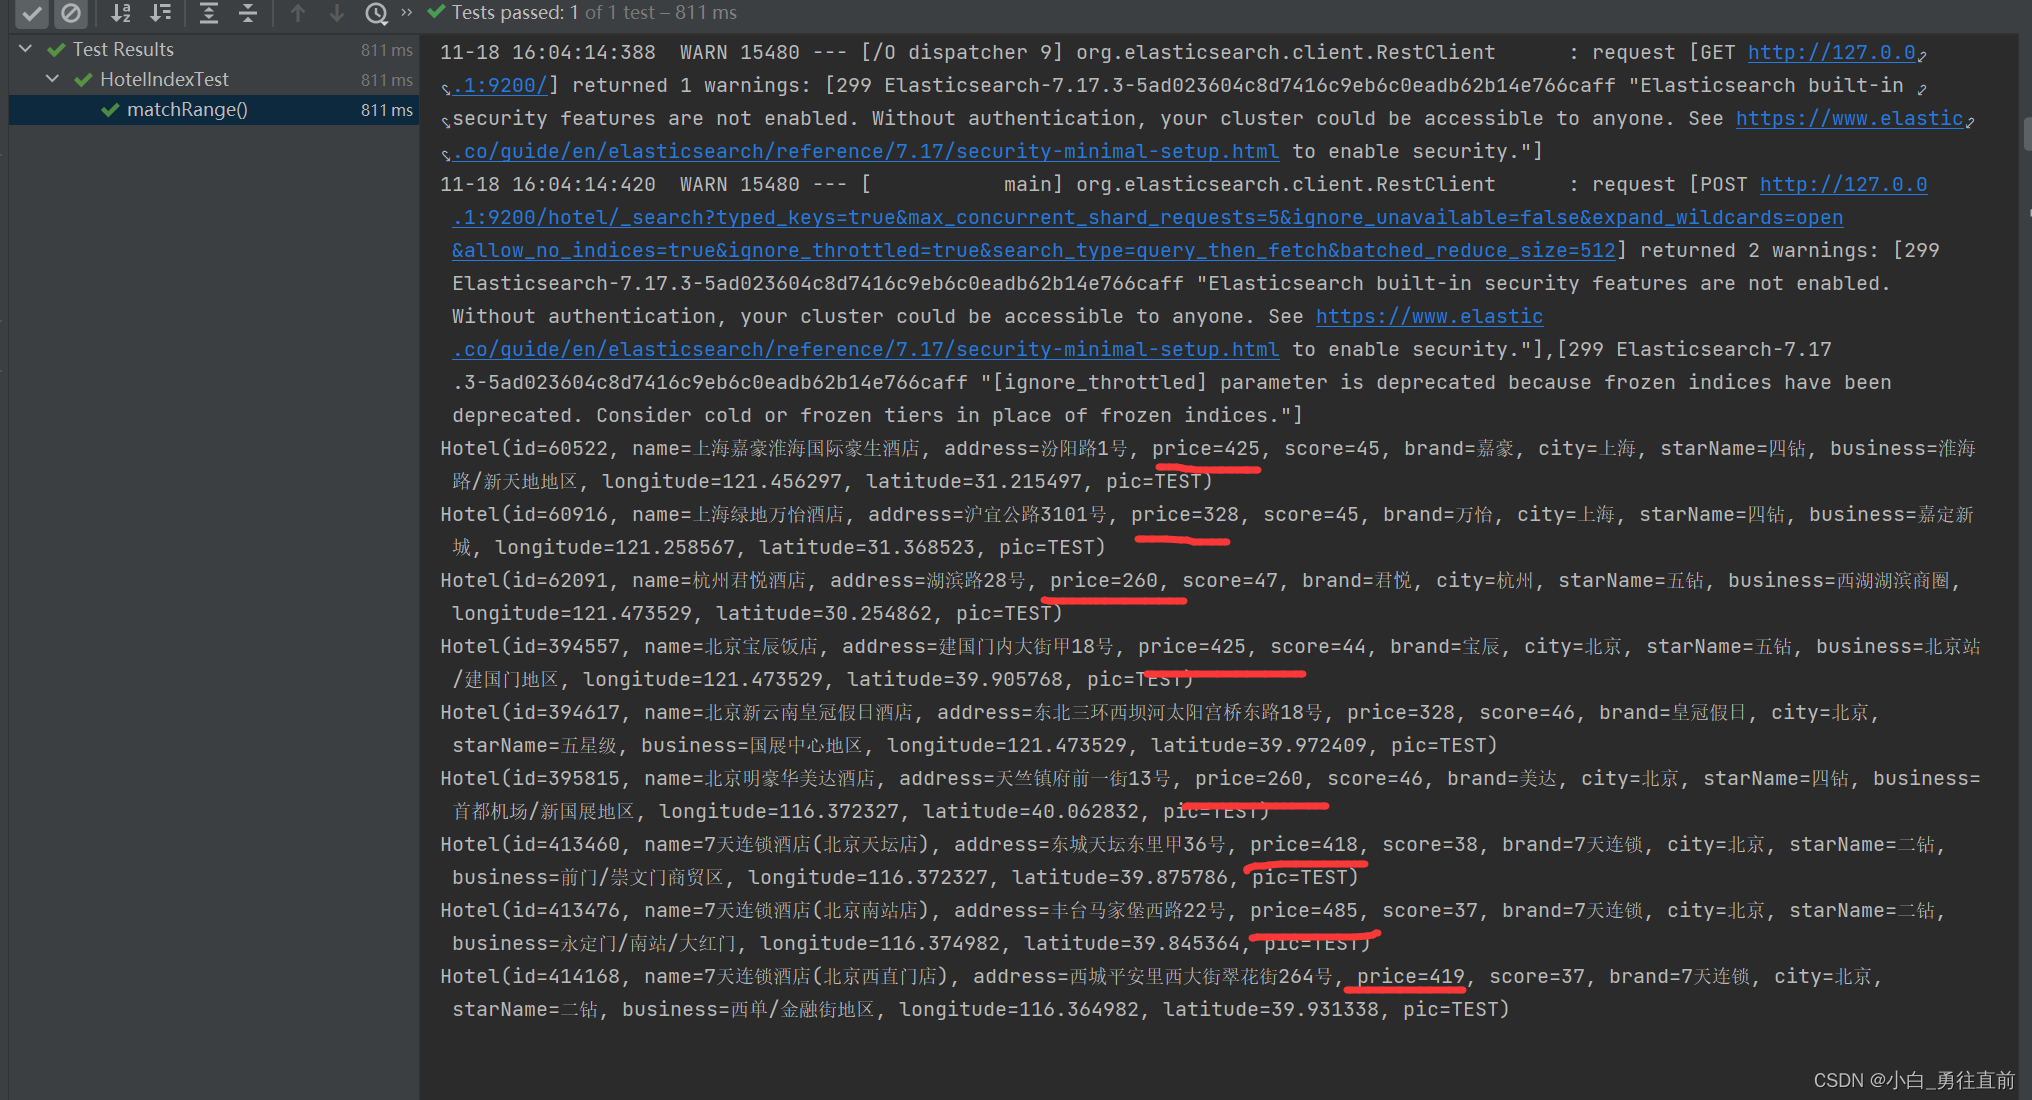The height and width of the screenshot is (1100, 2032).
Task: Toggle the Show Ignored tests button
Action: click(x=70, y=13)
